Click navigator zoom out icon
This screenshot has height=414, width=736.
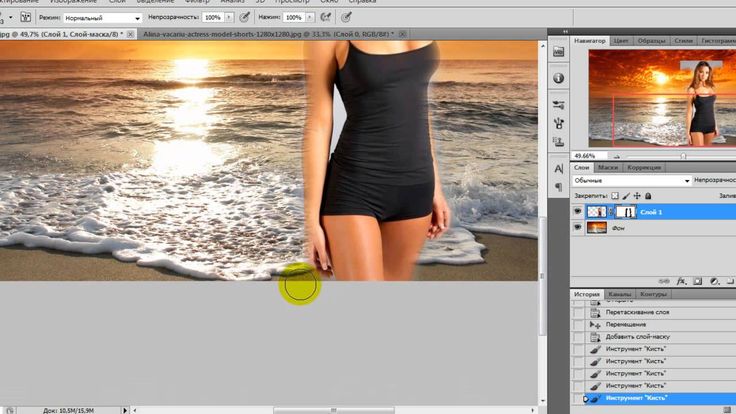tap(617, 156)
